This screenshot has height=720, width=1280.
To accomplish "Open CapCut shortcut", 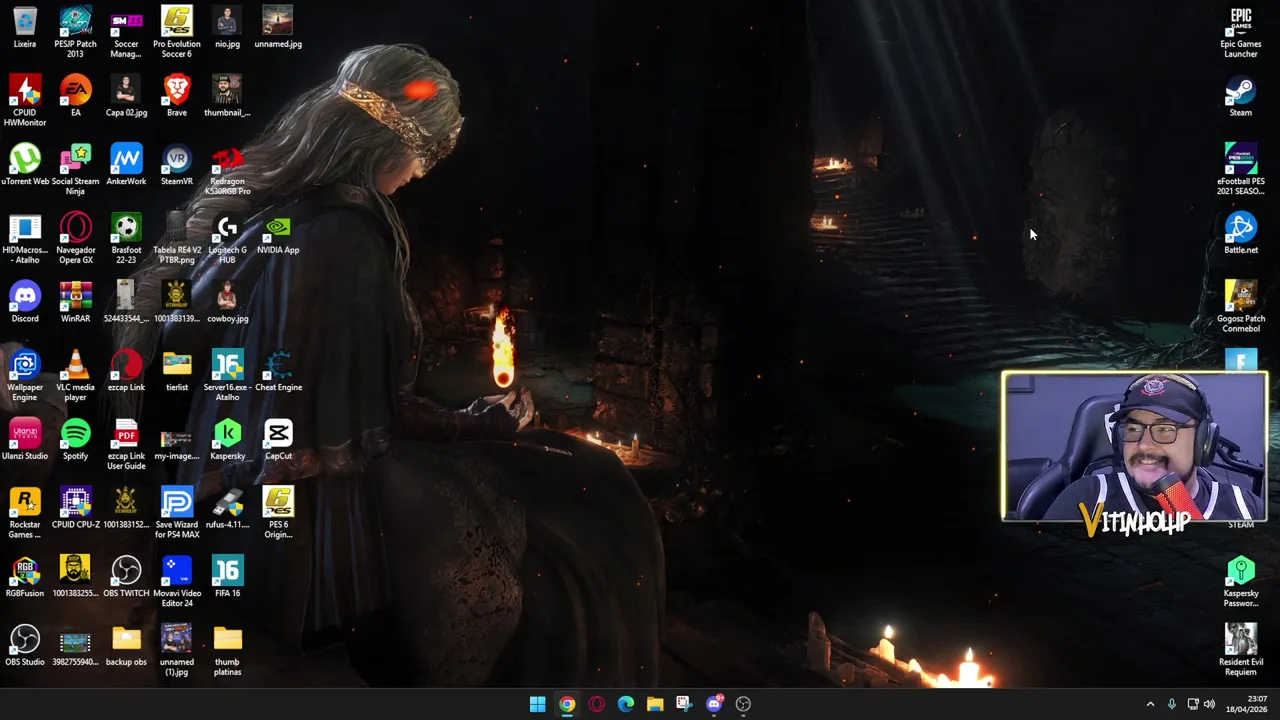I will coord(278,440).
